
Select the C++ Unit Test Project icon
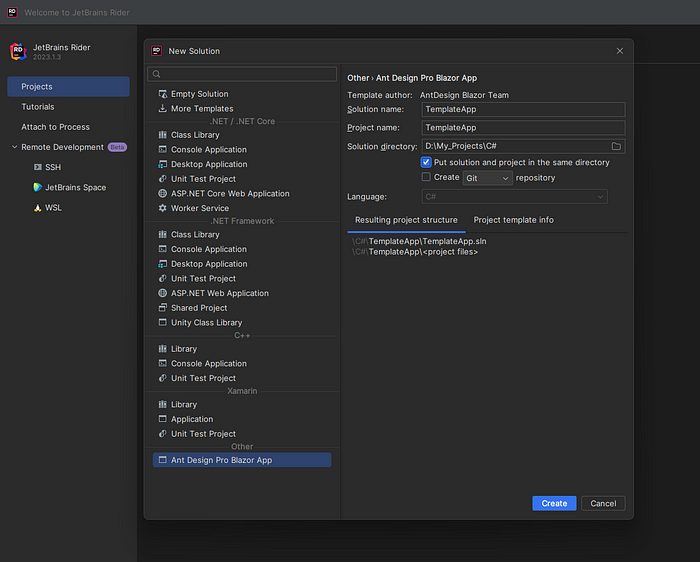162,378
